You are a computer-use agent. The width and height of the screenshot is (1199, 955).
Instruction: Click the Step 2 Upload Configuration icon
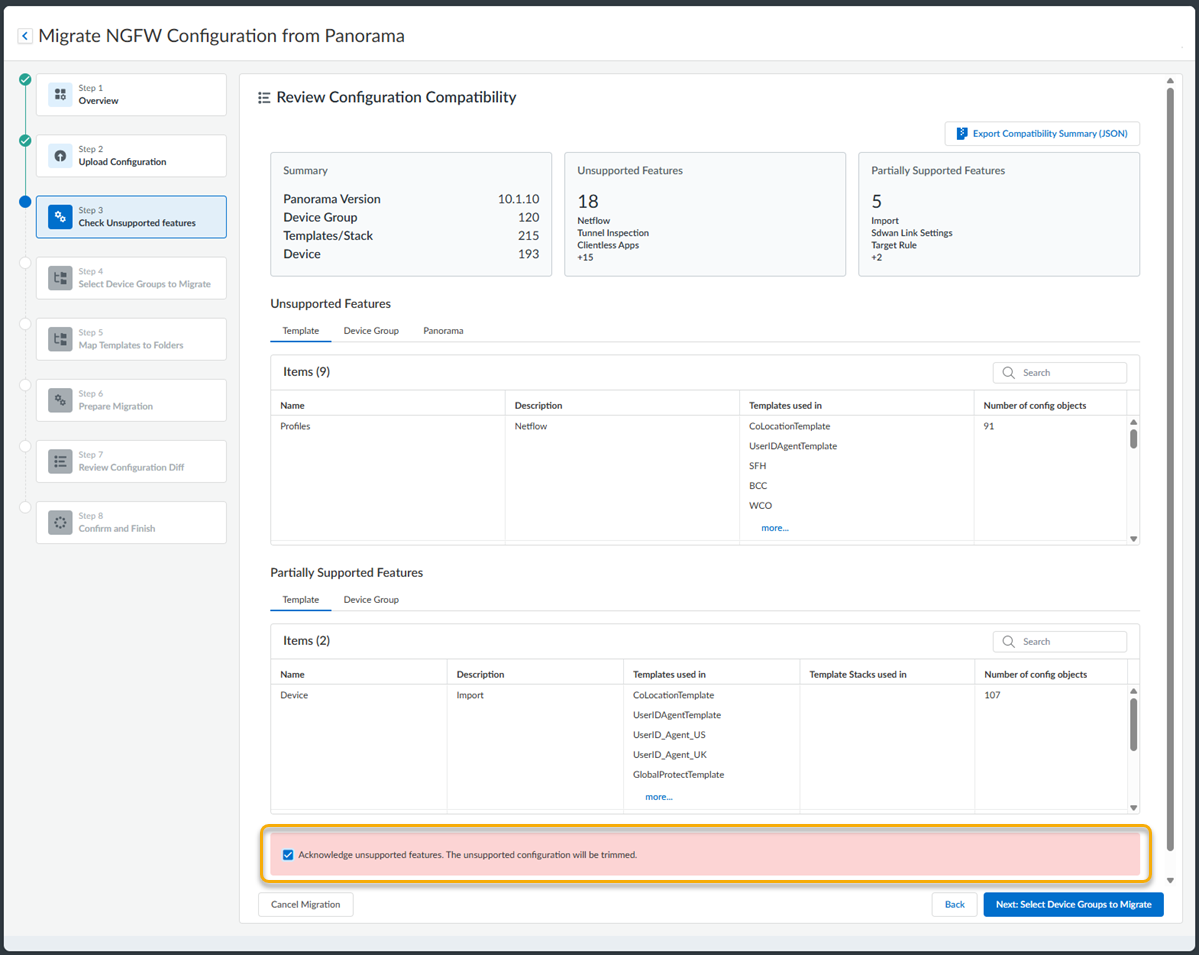point(60,156)
